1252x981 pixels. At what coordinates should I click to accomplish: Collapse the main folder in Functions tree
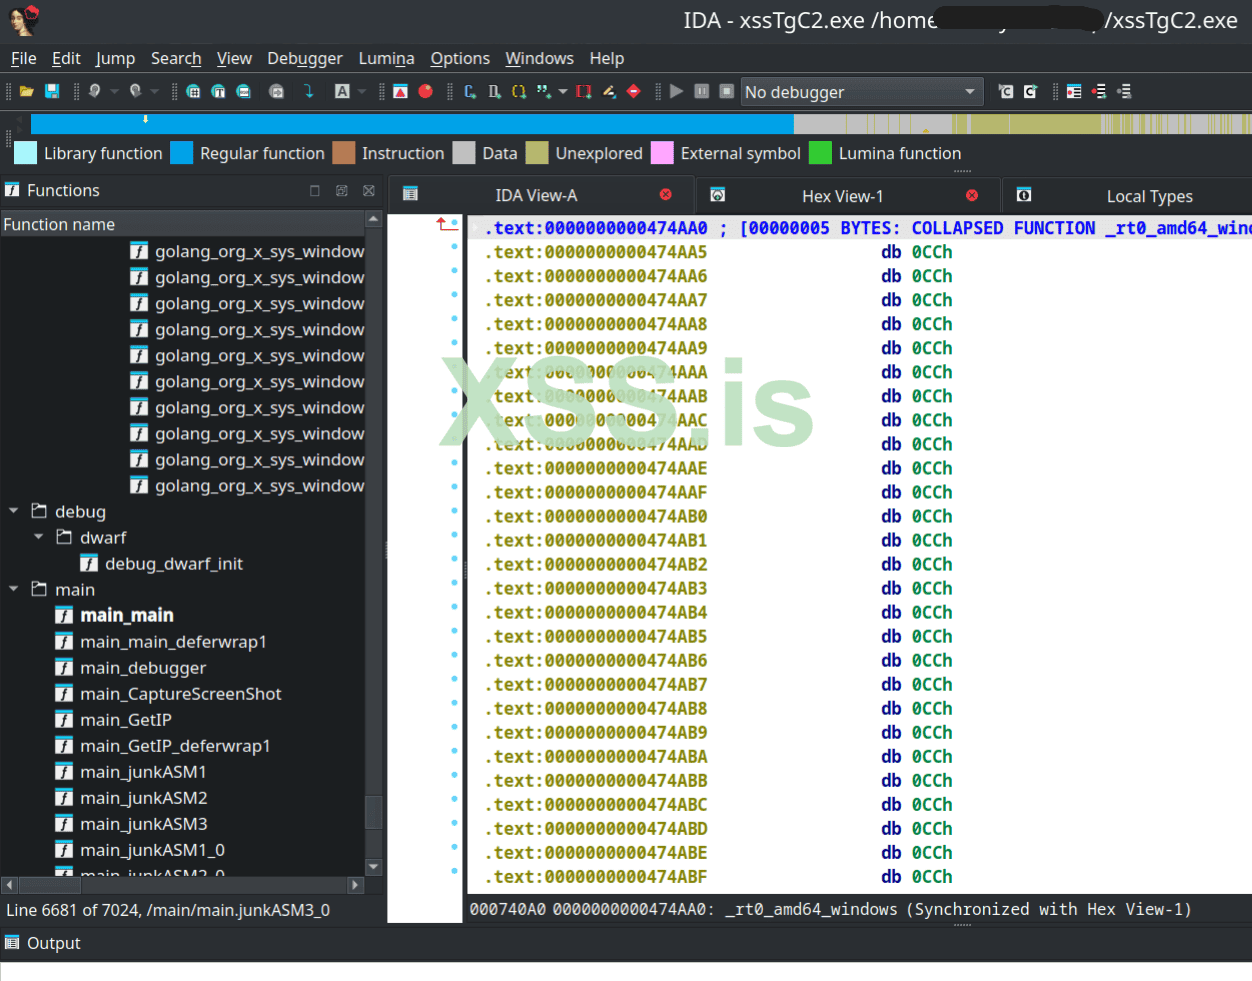[13, 589]
